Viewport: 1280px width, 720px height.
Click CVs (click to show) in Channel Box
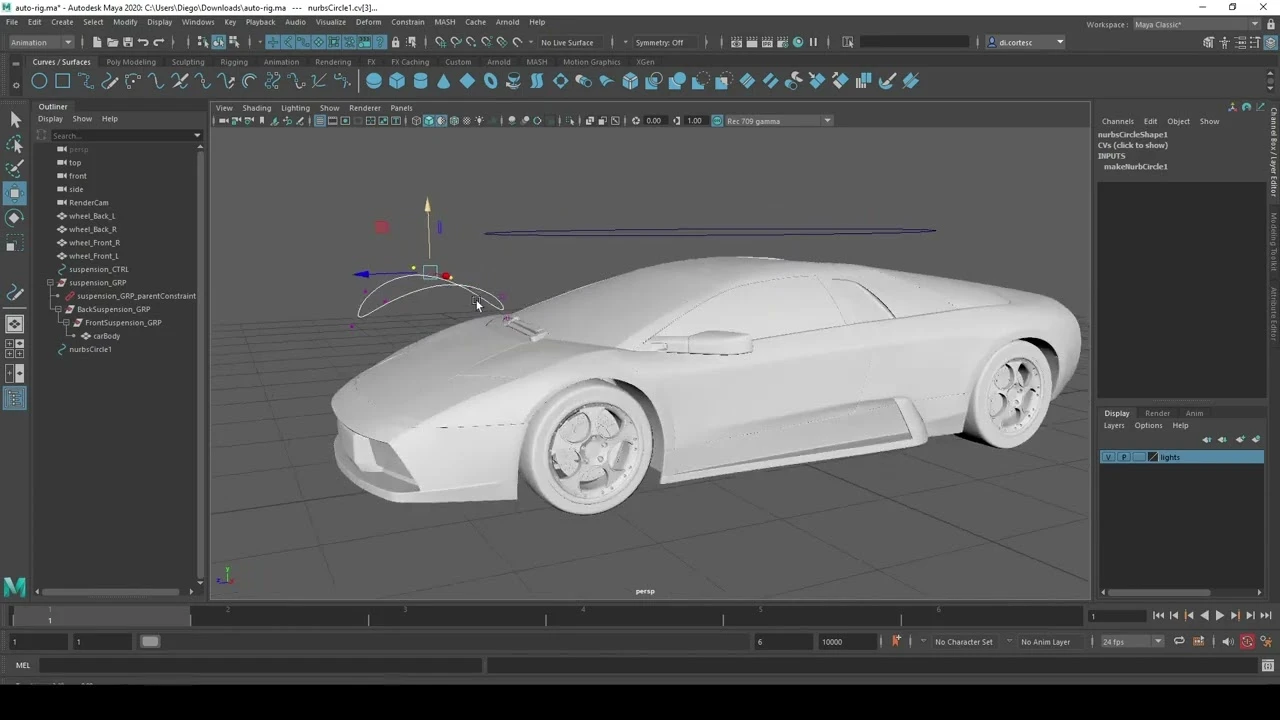[x=1133, y=145]
